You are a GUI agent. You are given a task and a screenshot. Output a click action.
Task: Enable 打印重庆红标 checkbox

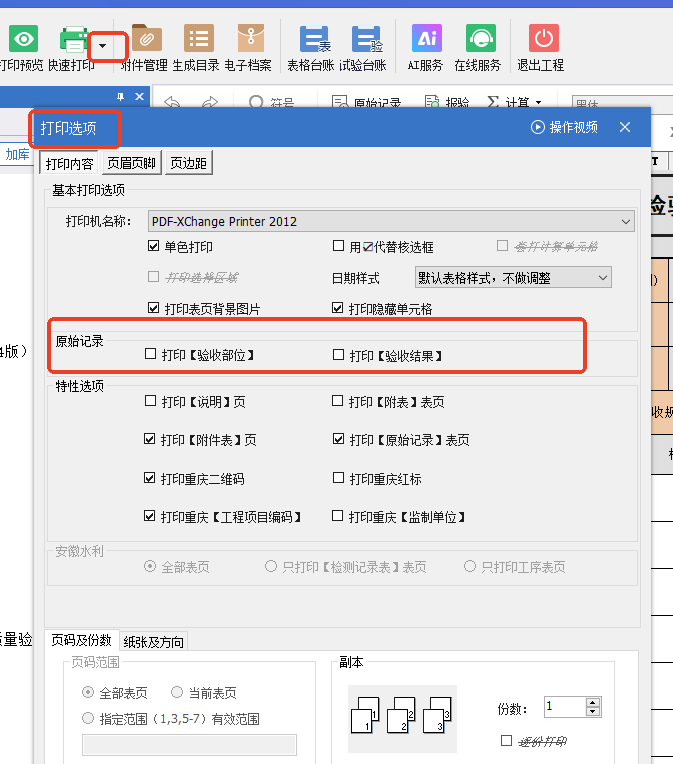point(338,478)
